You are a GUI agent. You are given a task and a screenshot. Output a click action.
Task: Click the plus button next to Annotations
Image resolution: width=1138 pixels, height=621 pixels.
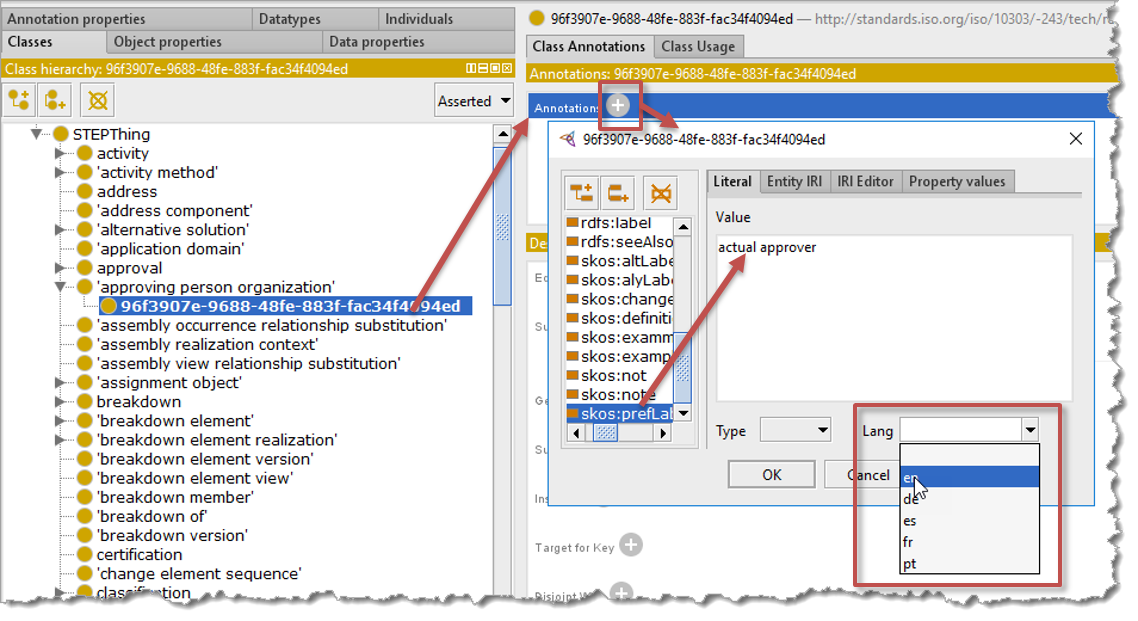[x=619, y=106]
